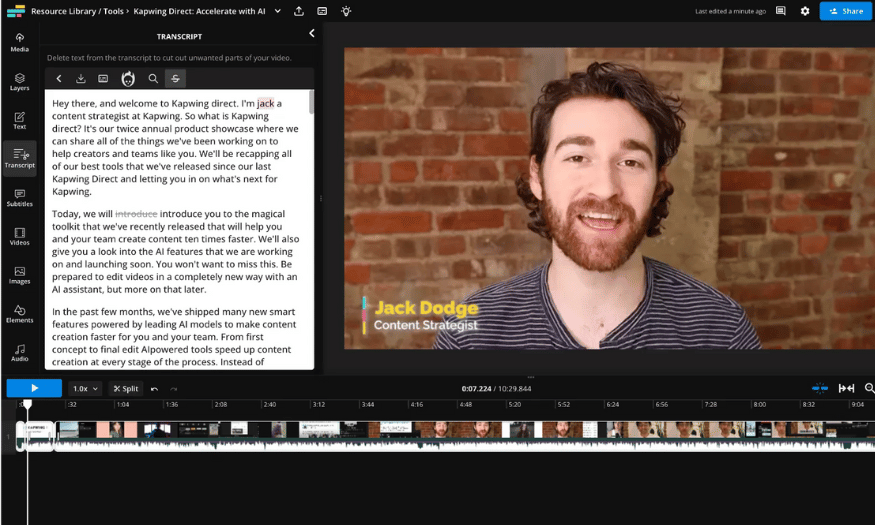Open the Media sidebar panel
The height and width of the screenshot is (525, 875).
[20, 42]
